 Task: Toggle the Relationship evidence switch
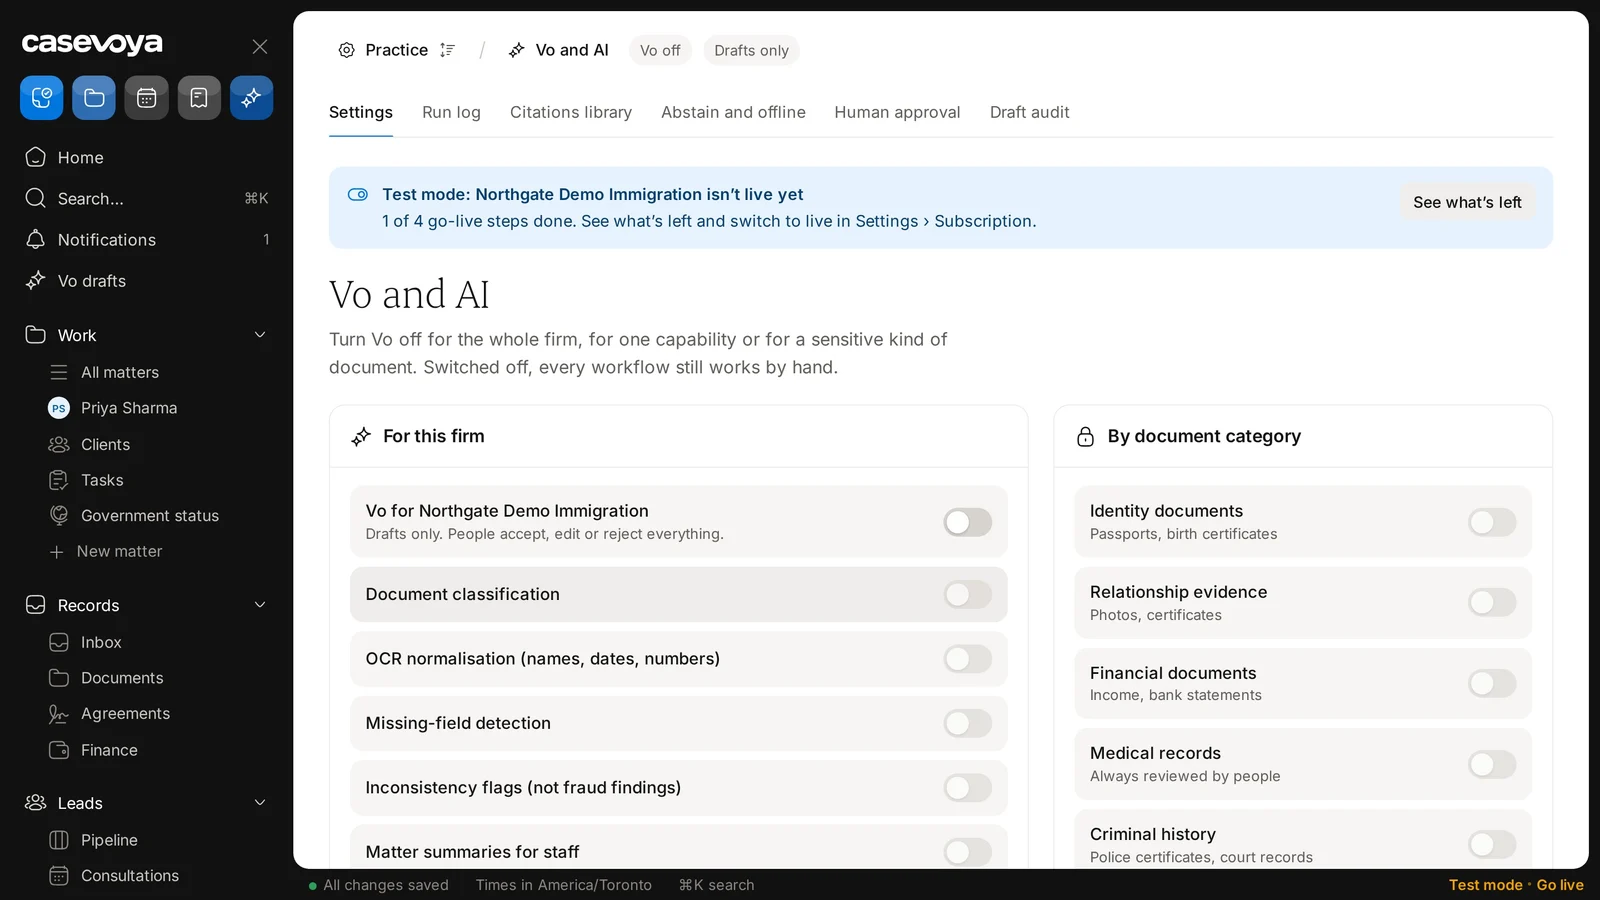[x=1492, y=602]
